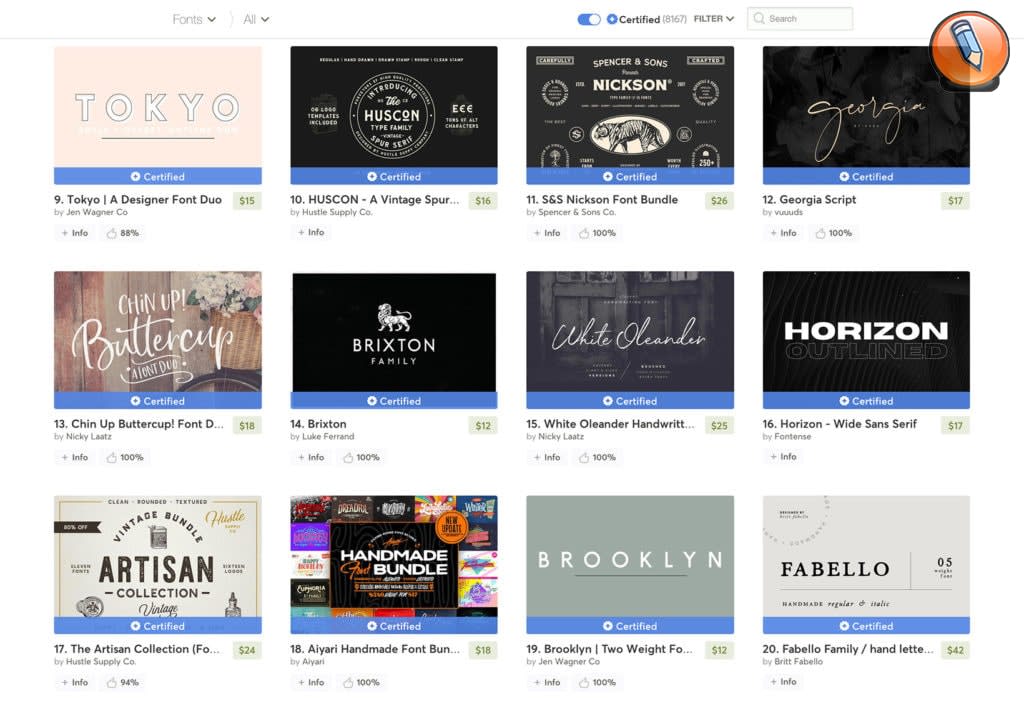
Task: Click the Search input field
Action: tap(799, 18)
